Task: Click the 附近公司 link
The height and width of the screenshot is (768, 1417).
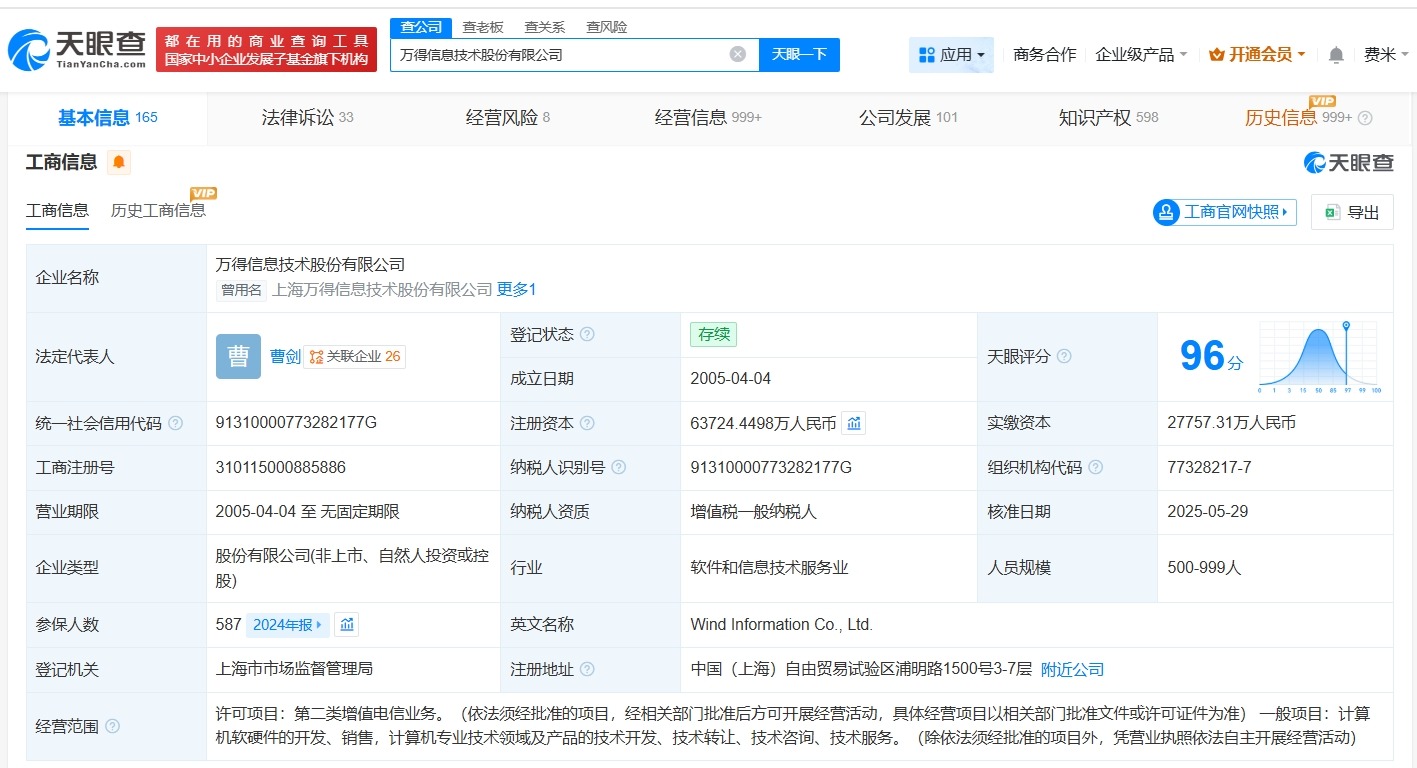Action: pyautogui.click(x=1072, y=669)
